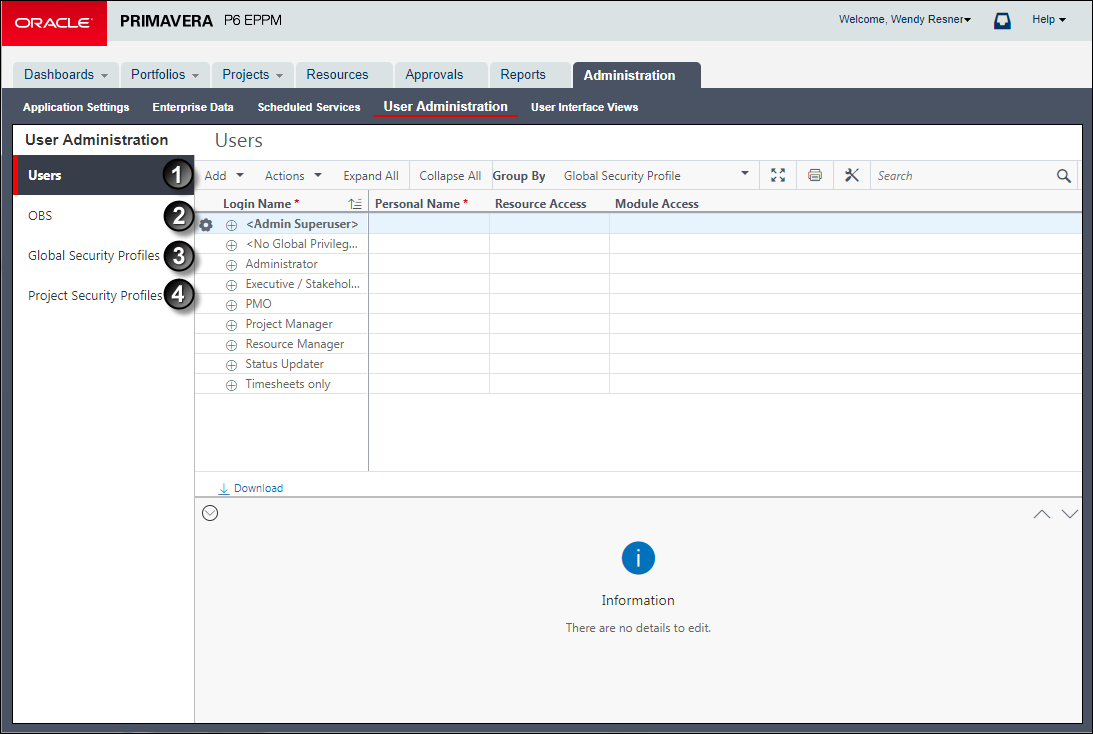Go to Enterprise Data
Image resolution: width=1093 pixels, height=734 pixels.
(x=193, y=107)
